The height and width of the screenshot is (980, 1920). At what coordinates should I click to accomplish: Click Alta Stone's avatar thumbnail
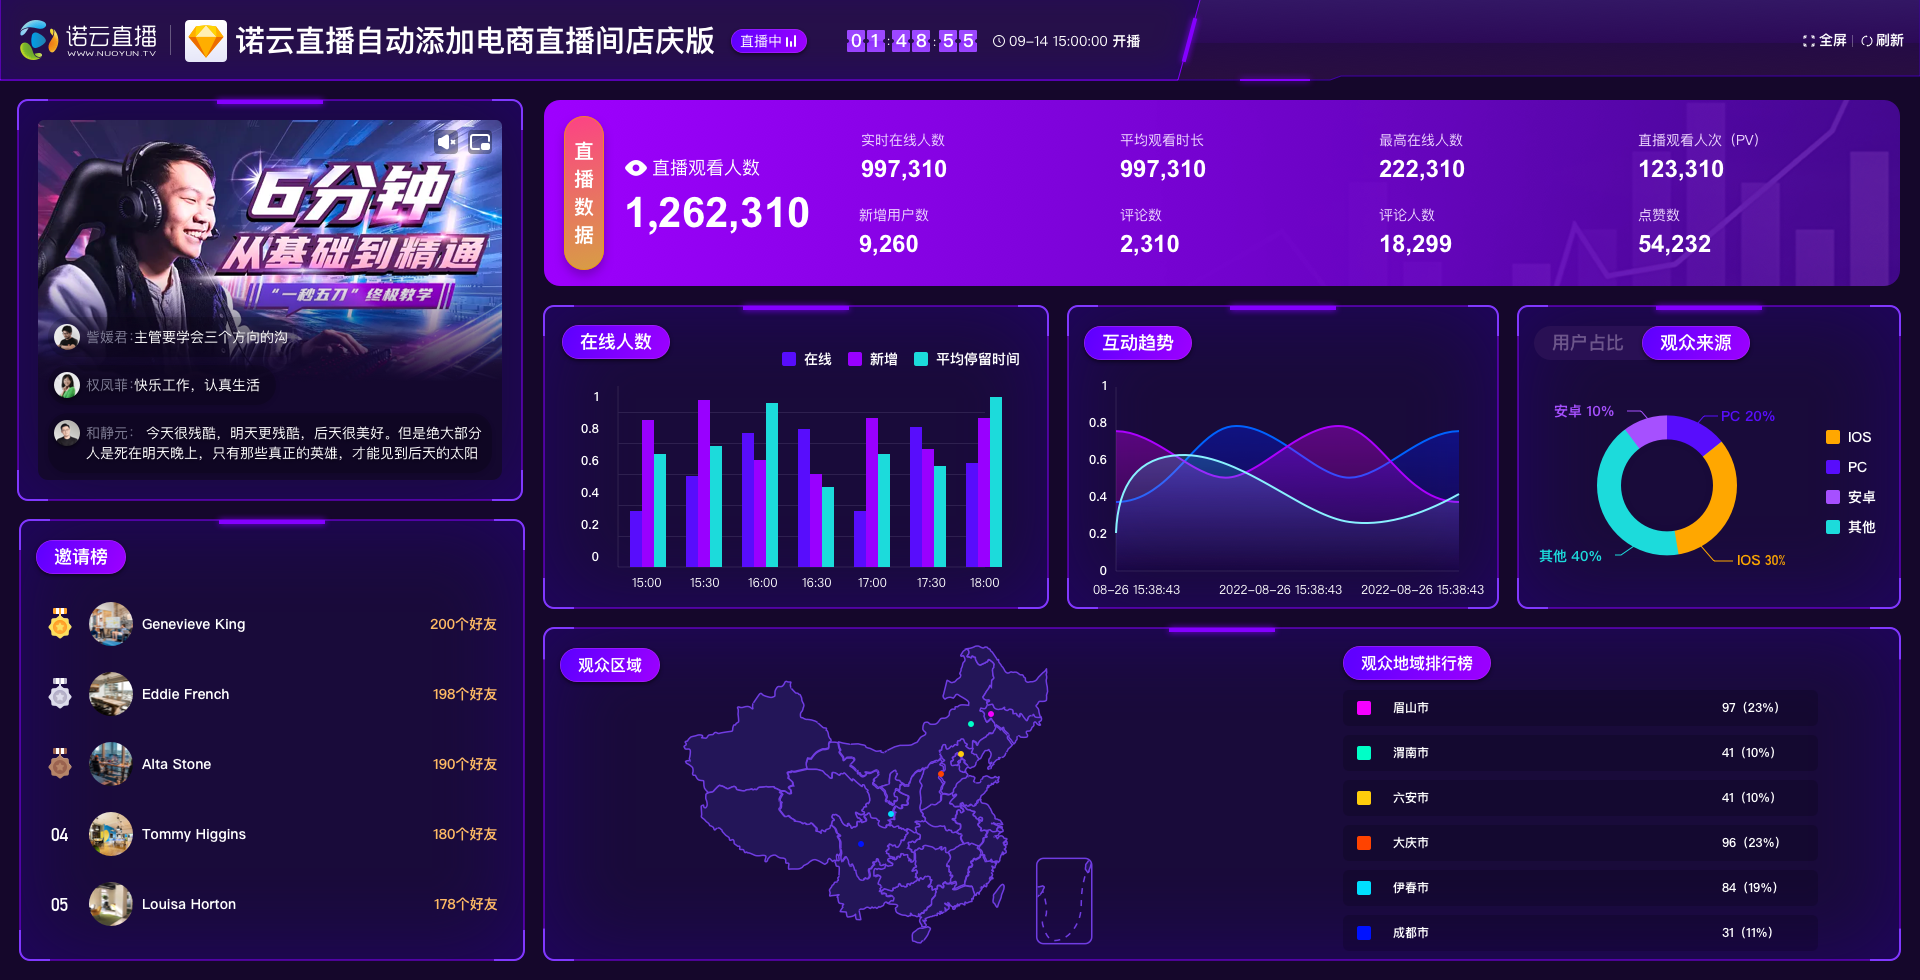[111, 764]
